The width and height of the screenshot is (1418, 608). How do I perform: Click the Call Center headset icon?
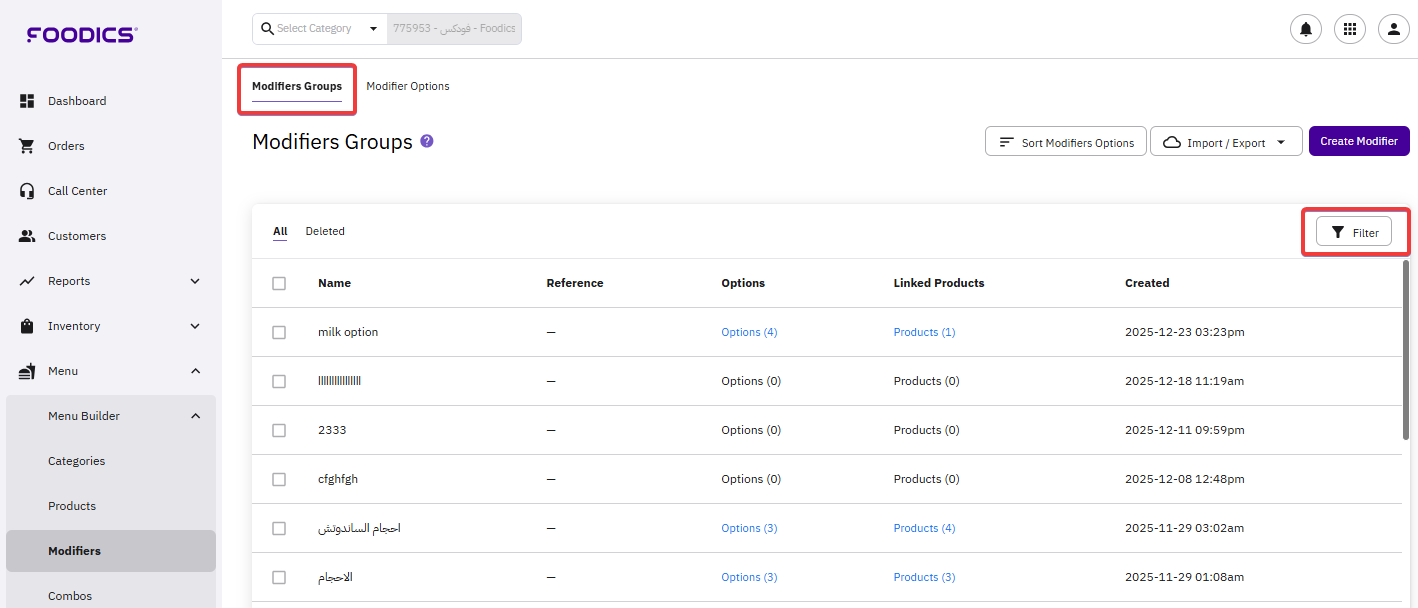pos(27,191)
